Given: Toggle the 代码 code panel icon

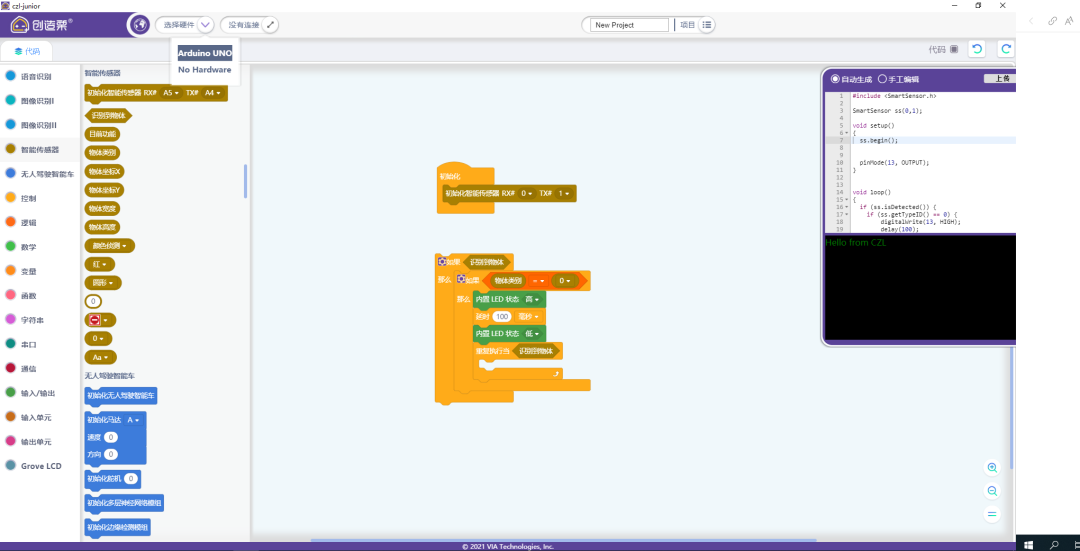Looking at the screenshot, I should [953, 49].
